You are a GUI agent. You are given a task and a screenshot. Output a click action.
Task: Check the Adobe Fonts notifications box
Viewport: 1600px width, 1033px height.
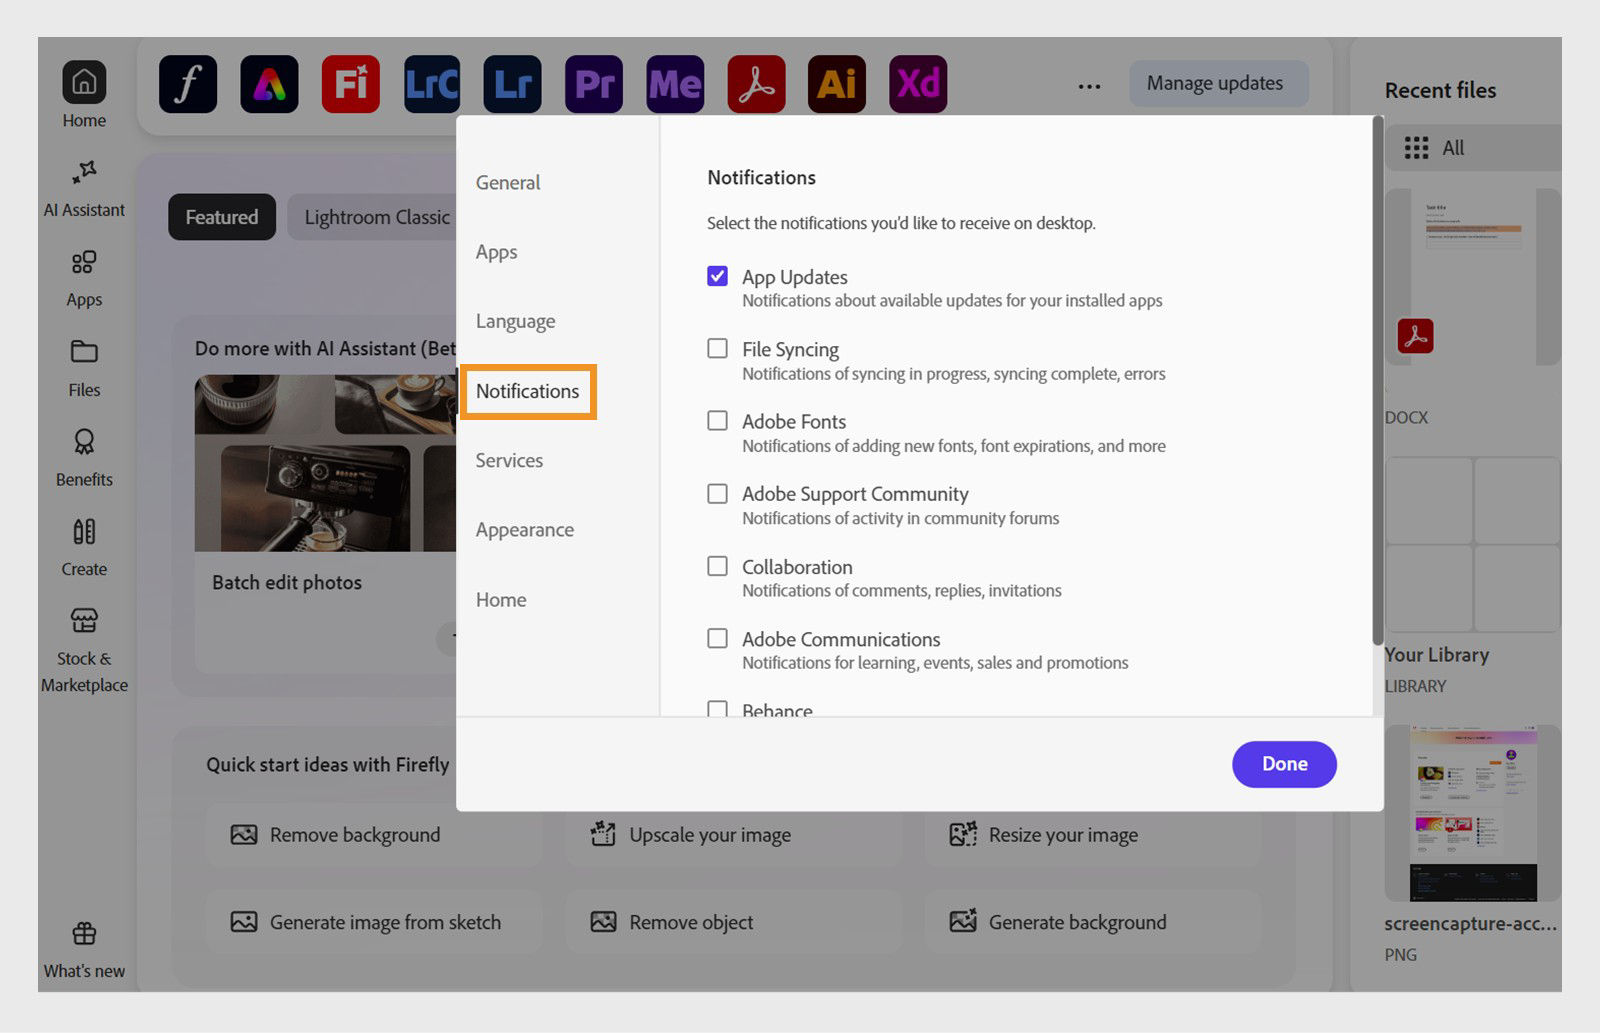[717, 420]
